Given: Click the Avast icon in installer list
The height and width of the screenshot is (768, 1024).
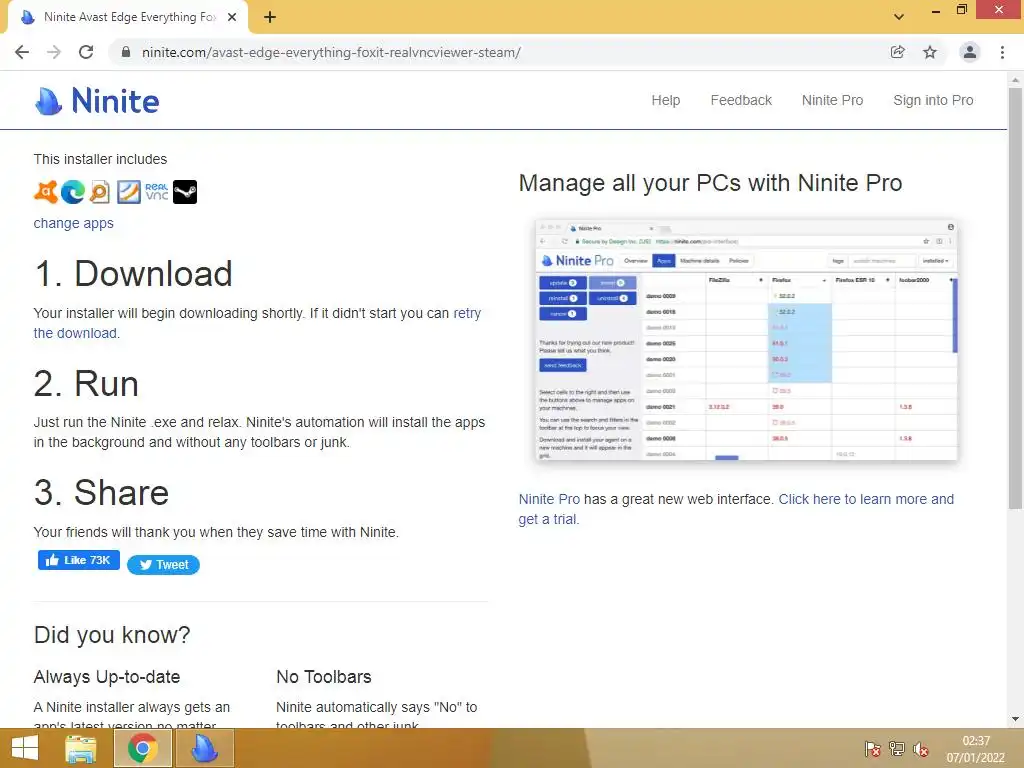Looking at the screenshot, I should click(x=46, y=192).
